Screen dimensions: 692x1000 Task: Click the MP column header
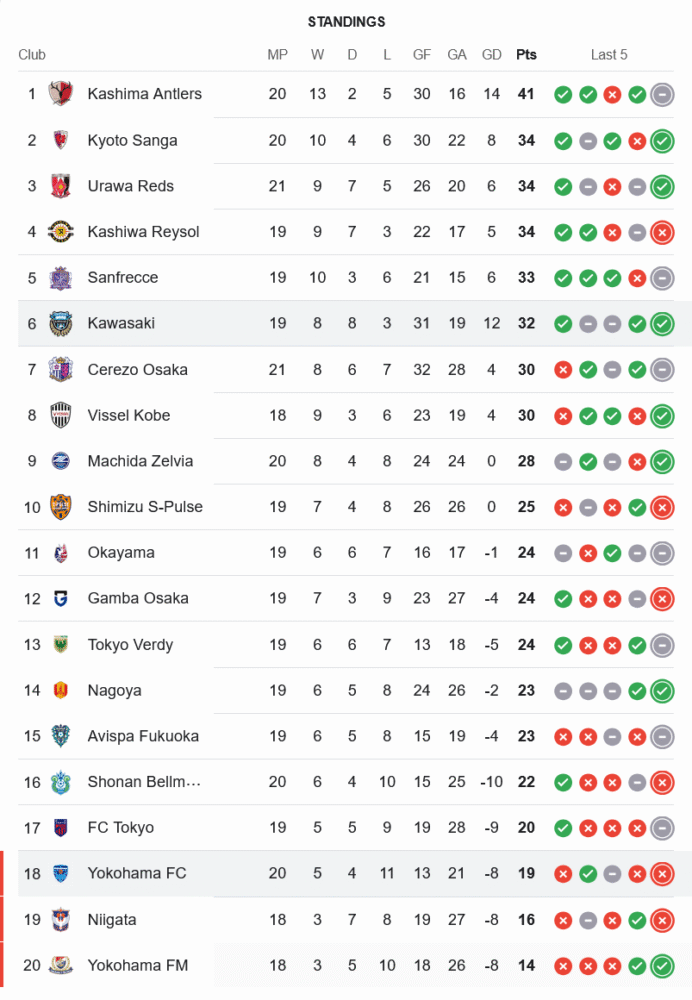coord(278,55)
